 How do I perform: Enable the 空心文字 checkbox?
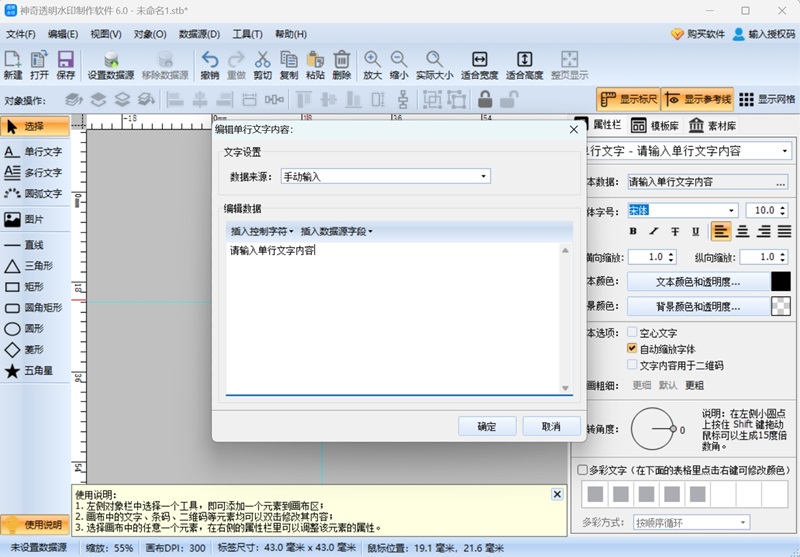632,333
